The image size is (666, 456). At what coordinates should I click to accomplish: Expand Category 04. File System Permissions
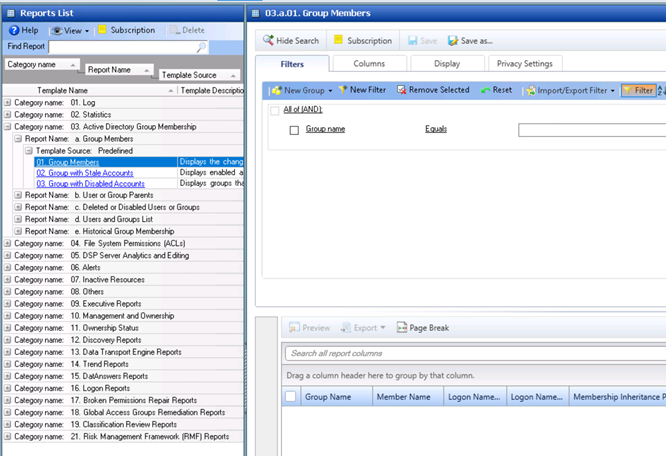[8, 243]
